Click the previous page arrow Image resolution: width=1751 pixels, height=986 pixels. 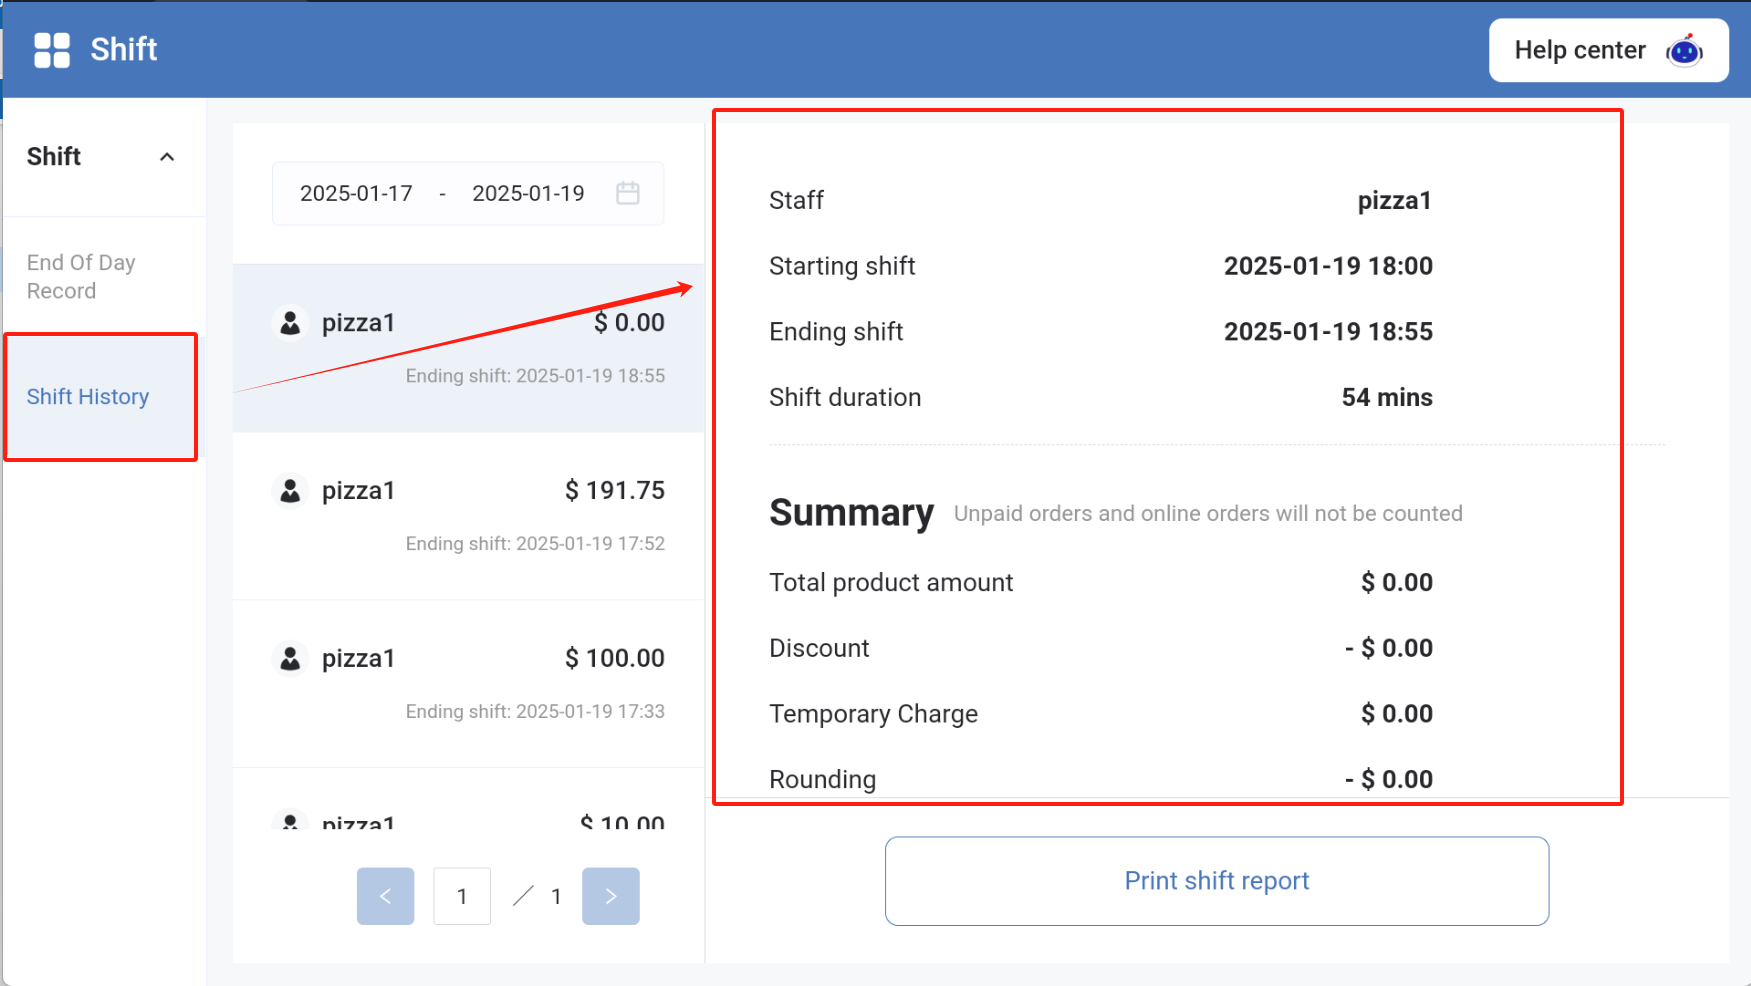tap(385, 896)
